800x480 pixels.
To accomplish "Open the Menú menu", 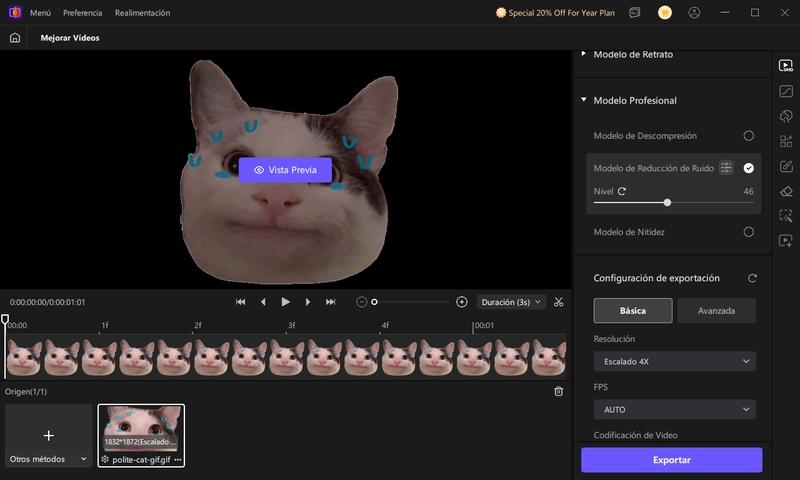I will (x=40, y=13).
